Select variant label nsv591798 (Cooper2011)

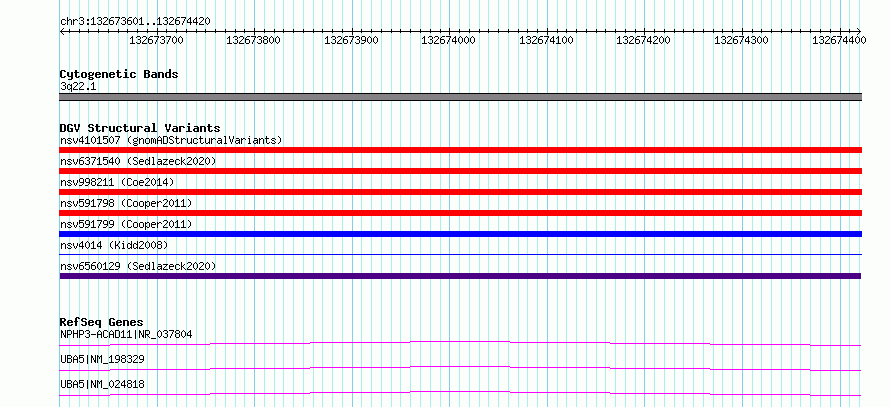click(126, 203)
